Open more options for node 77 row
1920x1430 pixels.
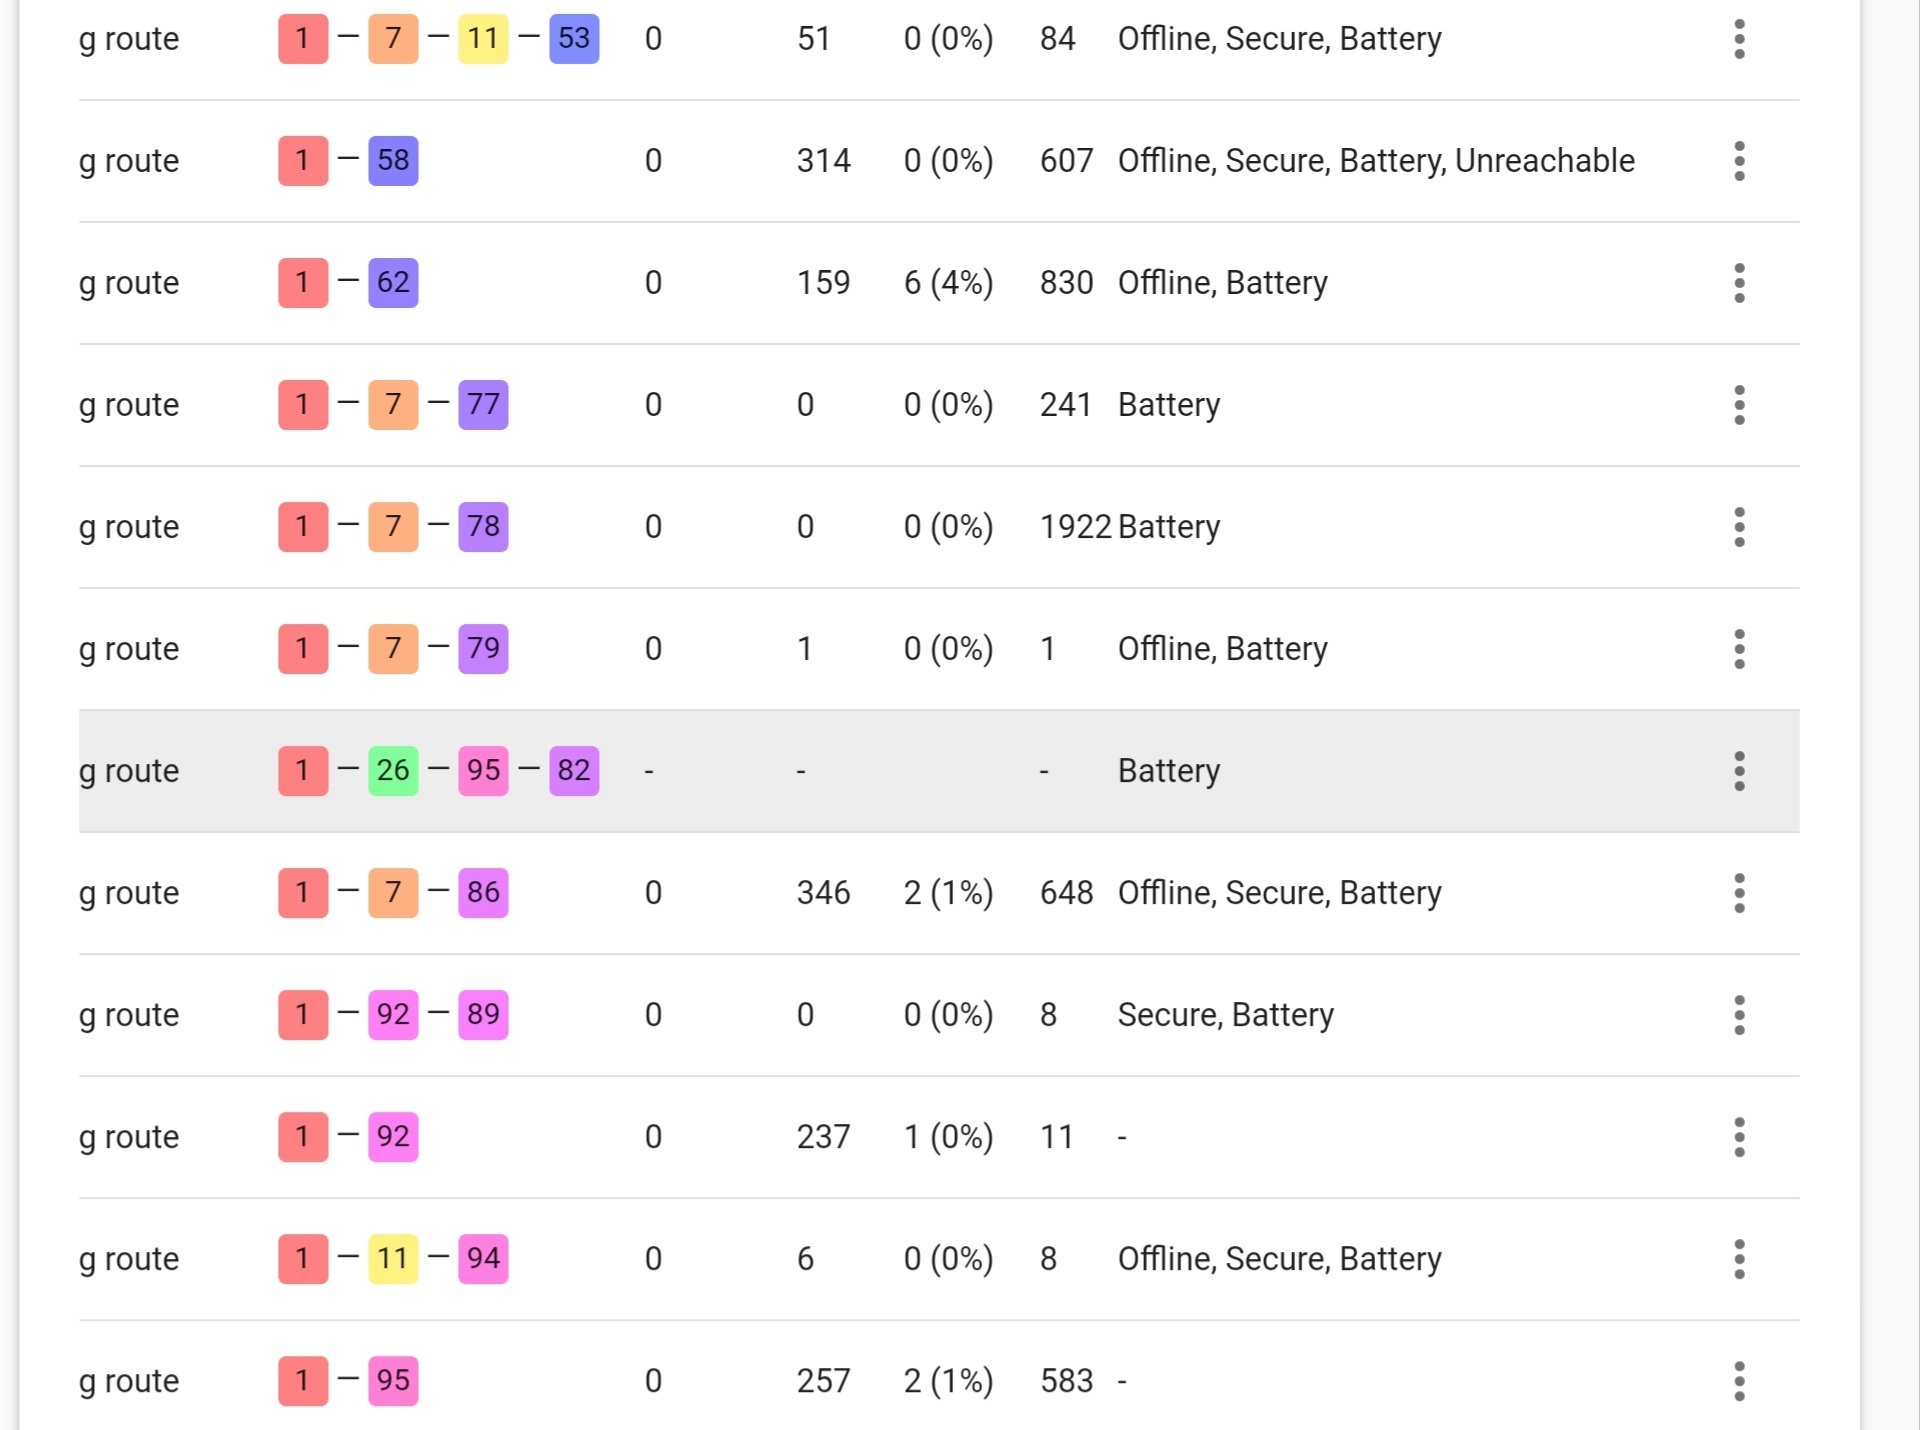pyautogui.click(x=1739, y=405)
